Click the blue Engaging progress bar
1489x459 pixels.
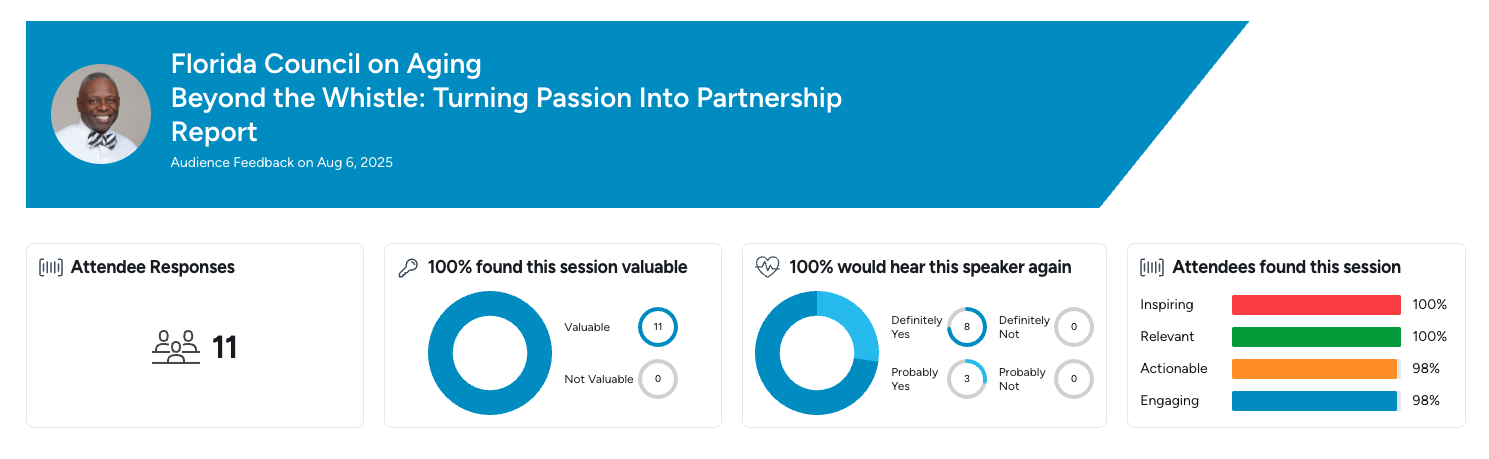click(x=1314, y=401)
